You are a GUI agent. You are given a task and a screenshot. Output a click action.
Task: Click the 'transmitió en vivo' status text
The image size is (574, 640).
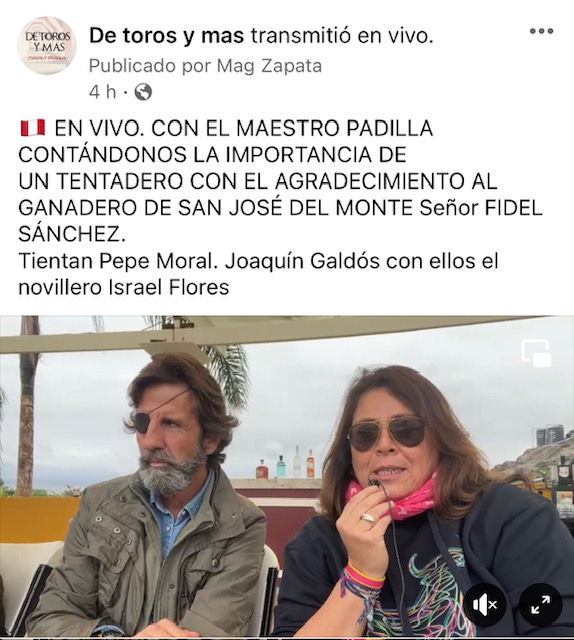pyautogui.click(x=341, y=36)
